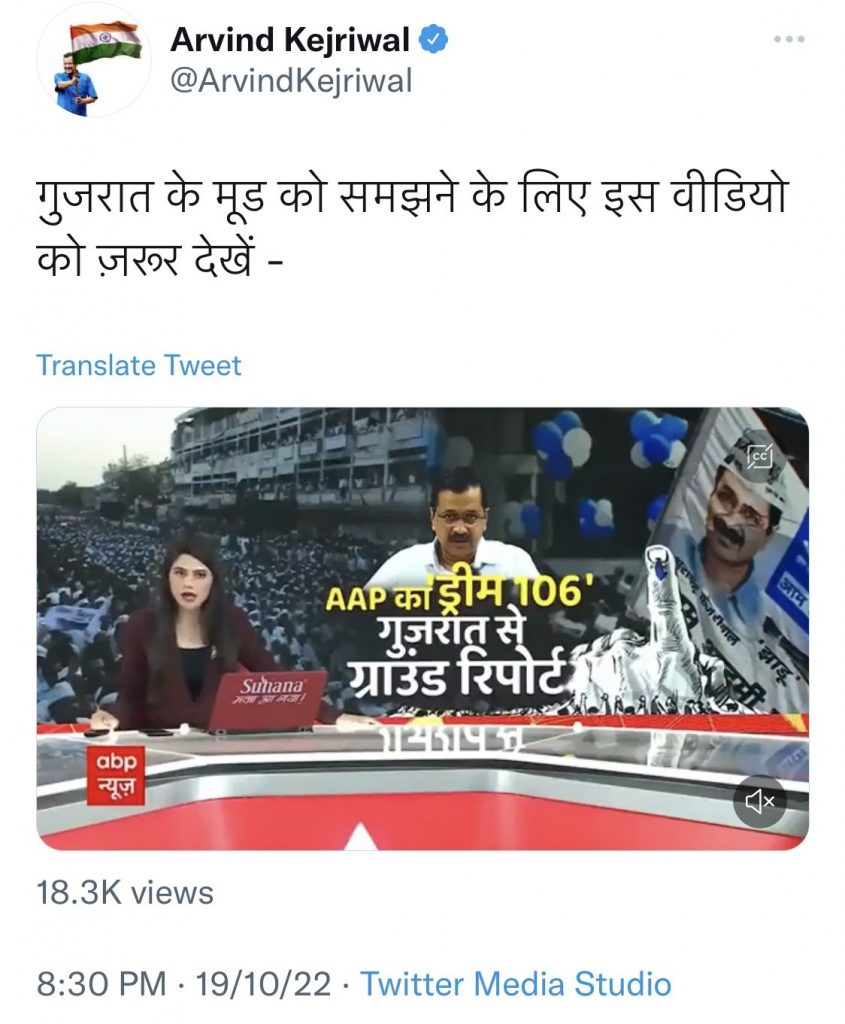Click the abp news logo in video

click(116, 775)
